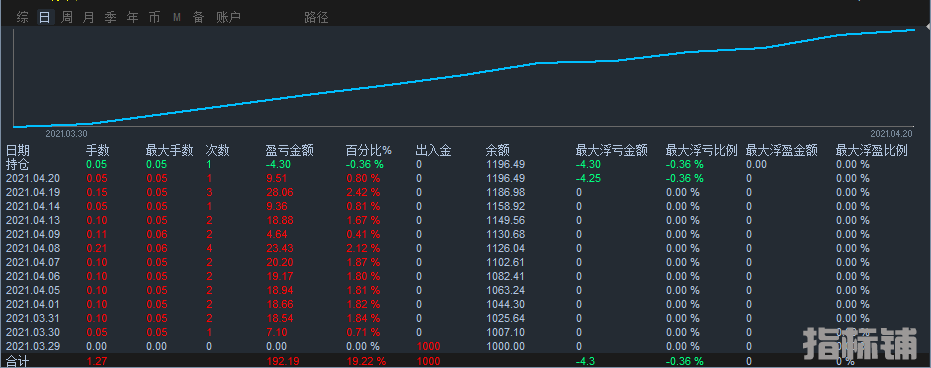Screen dimensions: 931x368
Task: Switch to the 综 summary tab
Action: [23, 18]
